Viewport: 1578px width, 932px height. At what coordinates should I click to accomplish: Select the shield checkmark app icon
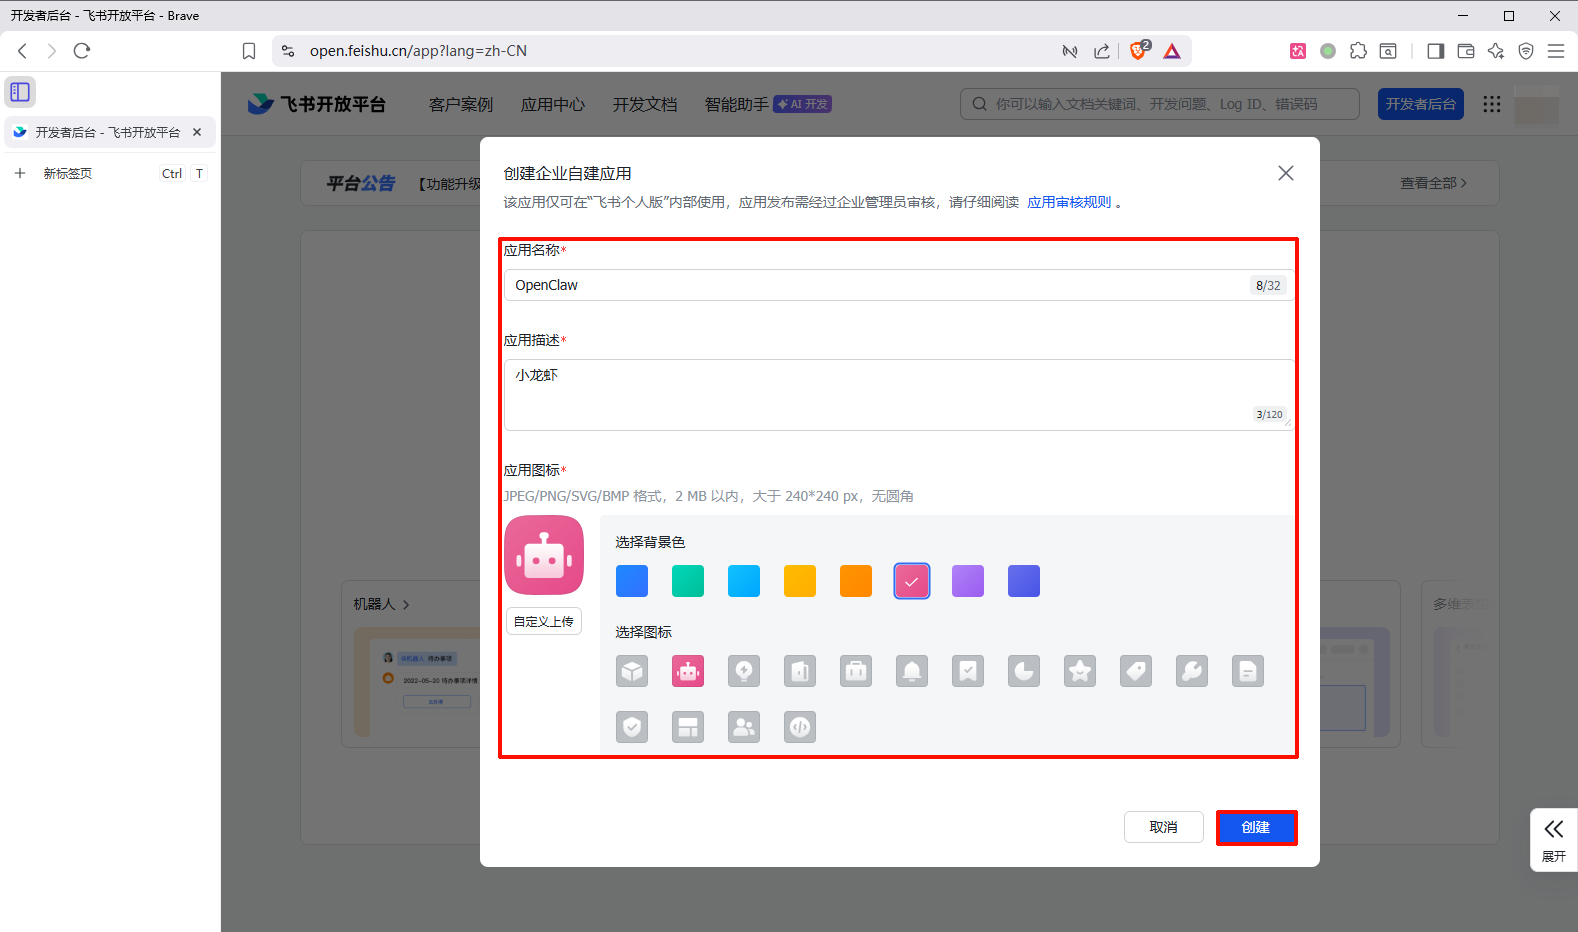click(631, 727)
